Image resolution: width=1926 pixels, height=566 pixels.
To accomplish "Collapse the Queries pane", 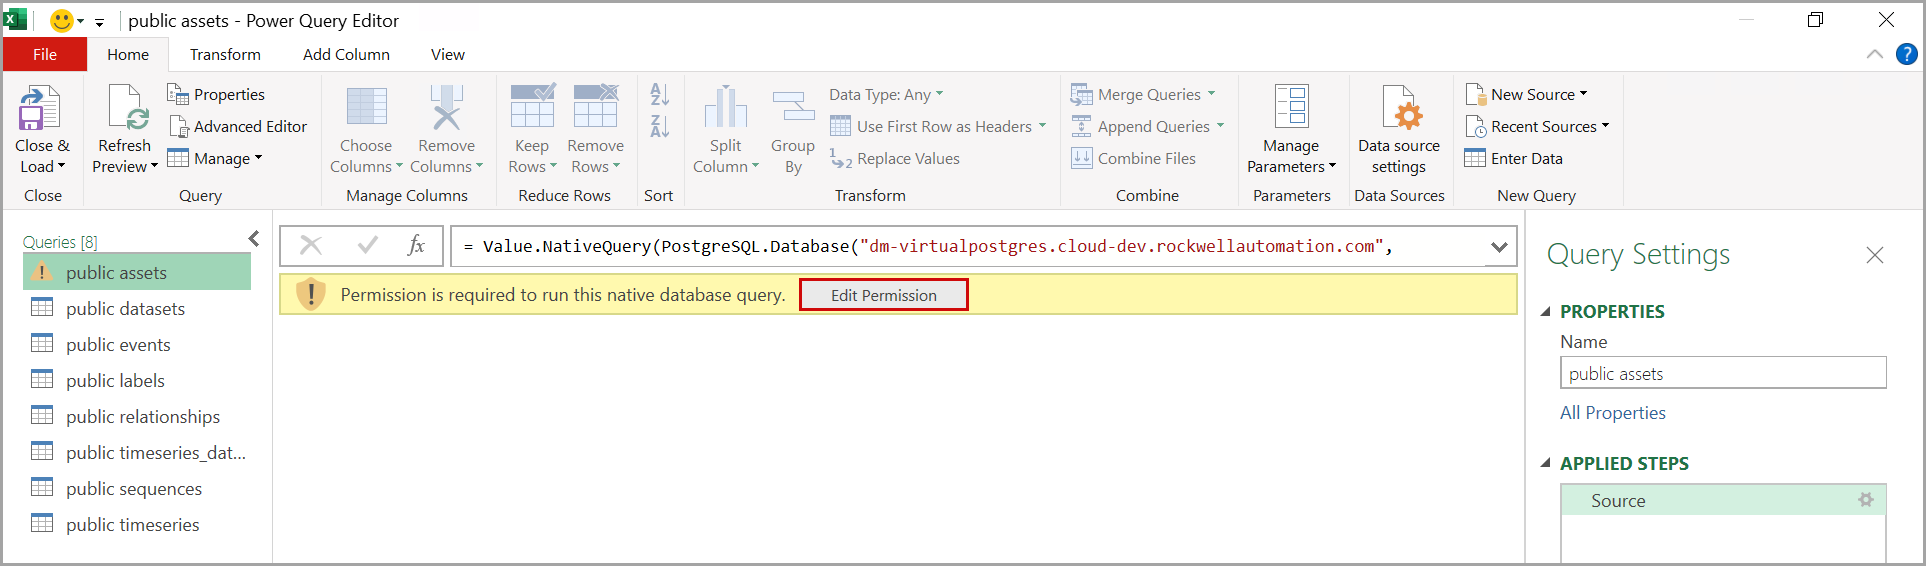I will pyautogui.click(x=254, y=239).
